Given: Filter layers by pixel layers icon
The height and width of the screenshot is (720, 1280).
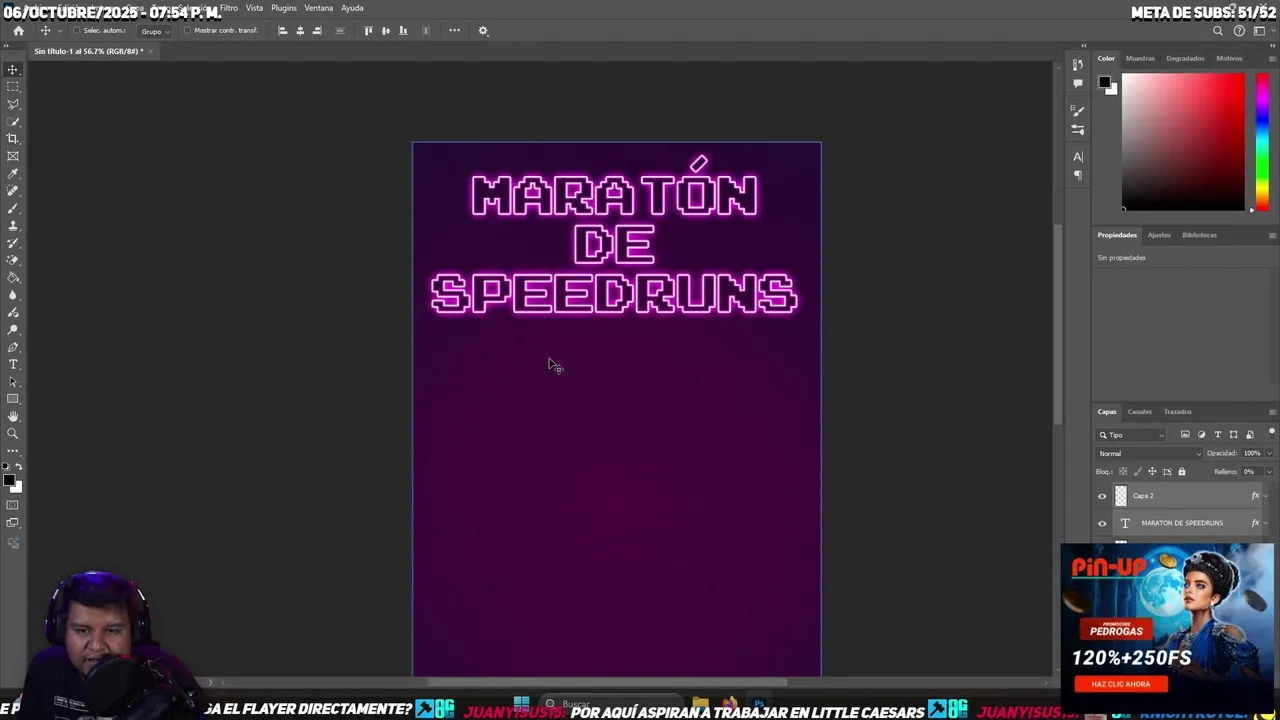Looking at the screenshot, I should (1185, 435).
